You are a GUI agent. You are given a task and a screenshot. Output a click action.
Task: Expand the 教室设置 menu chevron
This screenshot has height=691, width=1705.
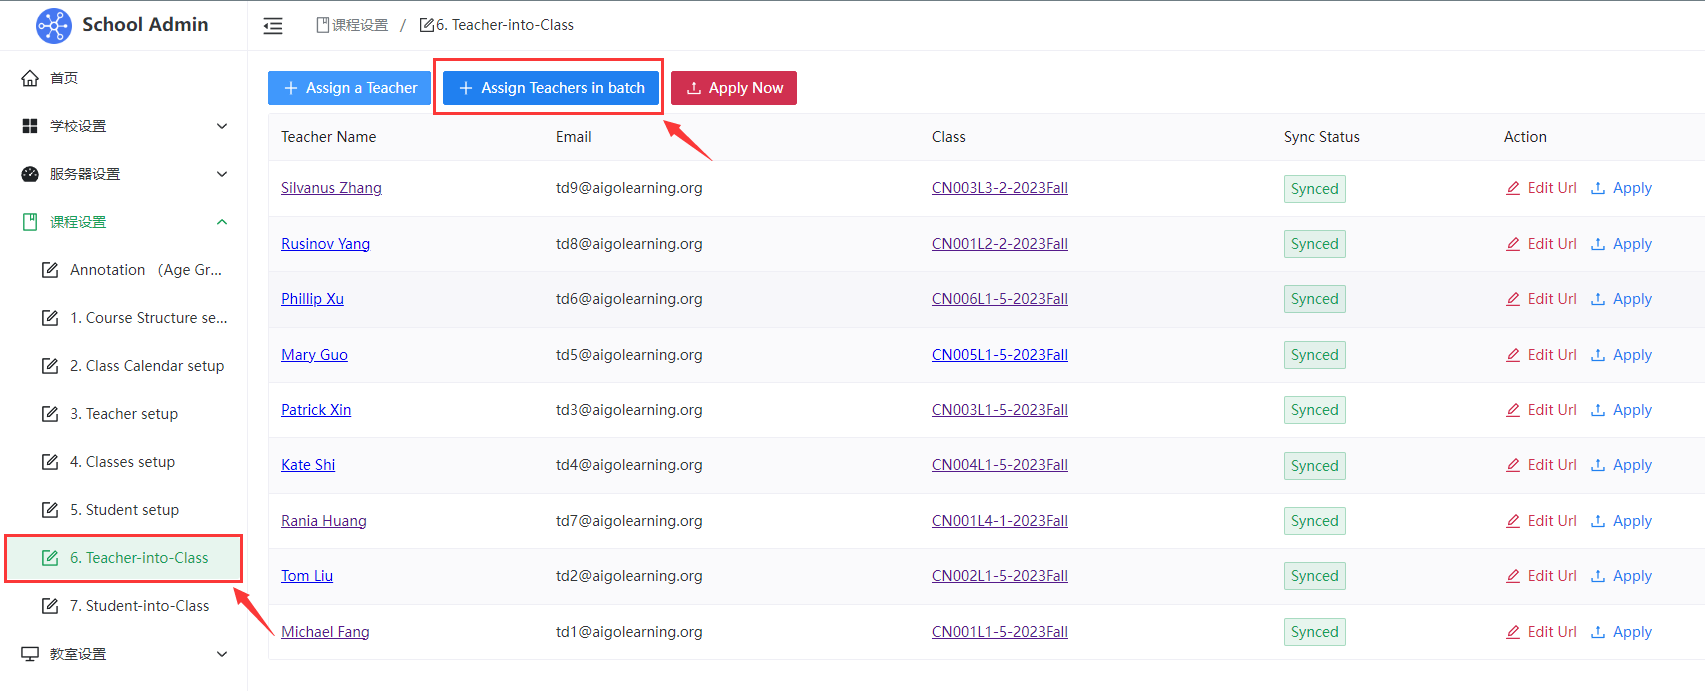[222, 654]
